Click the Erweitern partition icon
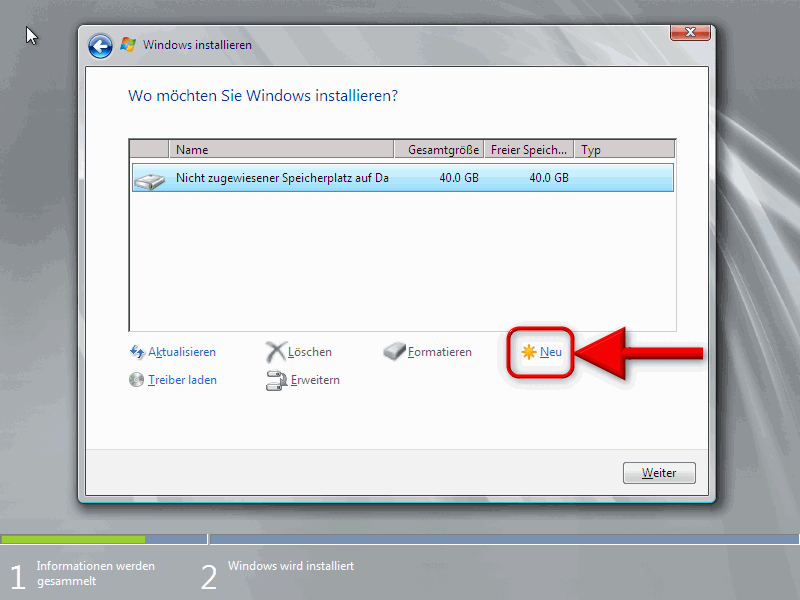The height and width of the screenshot is (600, 800). [x=276, y=380]
